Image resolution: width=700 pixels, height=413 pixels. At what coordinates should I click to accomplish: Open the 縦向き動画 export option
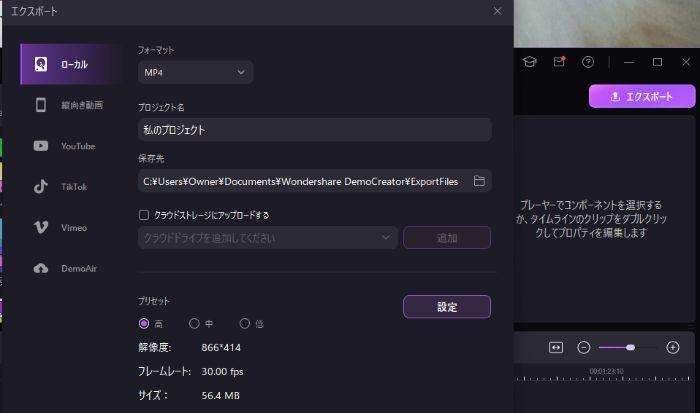tap(71, 105)
